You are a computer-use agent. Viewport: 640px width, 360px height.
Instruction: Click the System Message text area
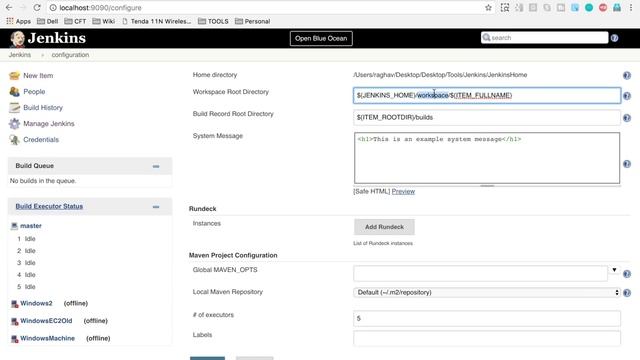[x=487, y=158]
